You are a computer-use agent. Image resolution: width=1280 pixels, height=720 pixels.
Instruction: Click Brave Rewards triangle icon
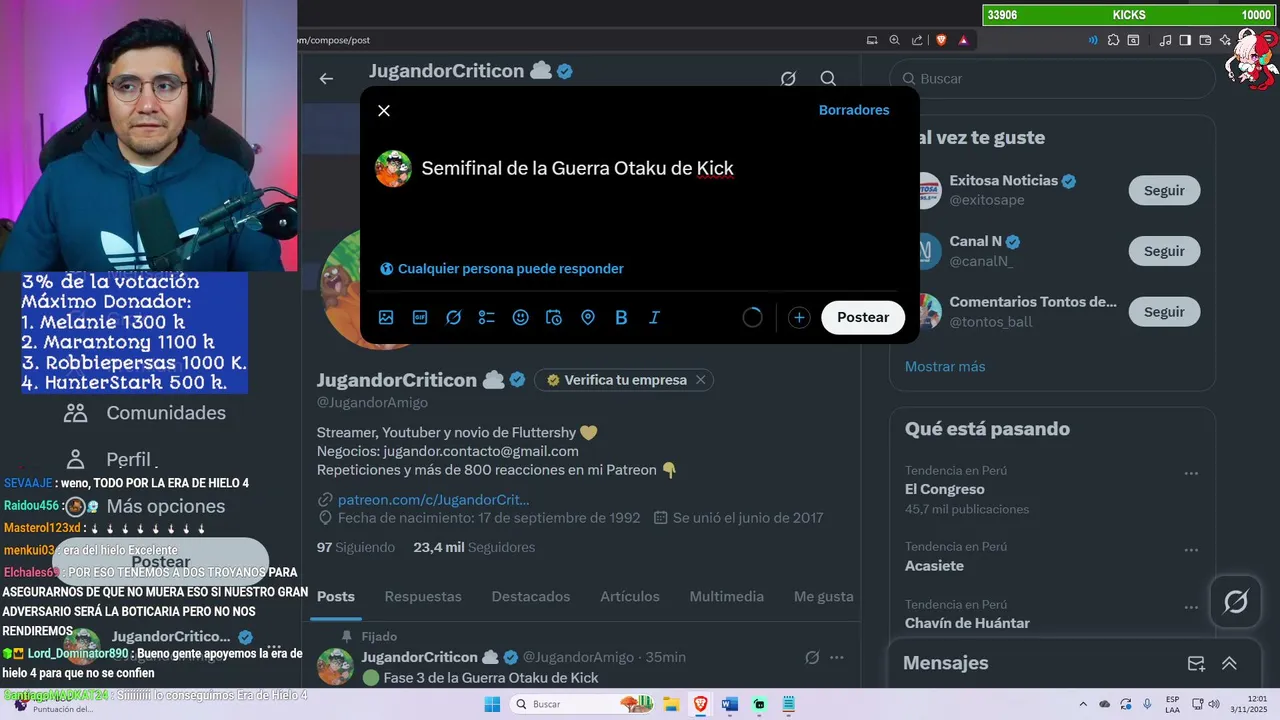[x=963, y=40]
